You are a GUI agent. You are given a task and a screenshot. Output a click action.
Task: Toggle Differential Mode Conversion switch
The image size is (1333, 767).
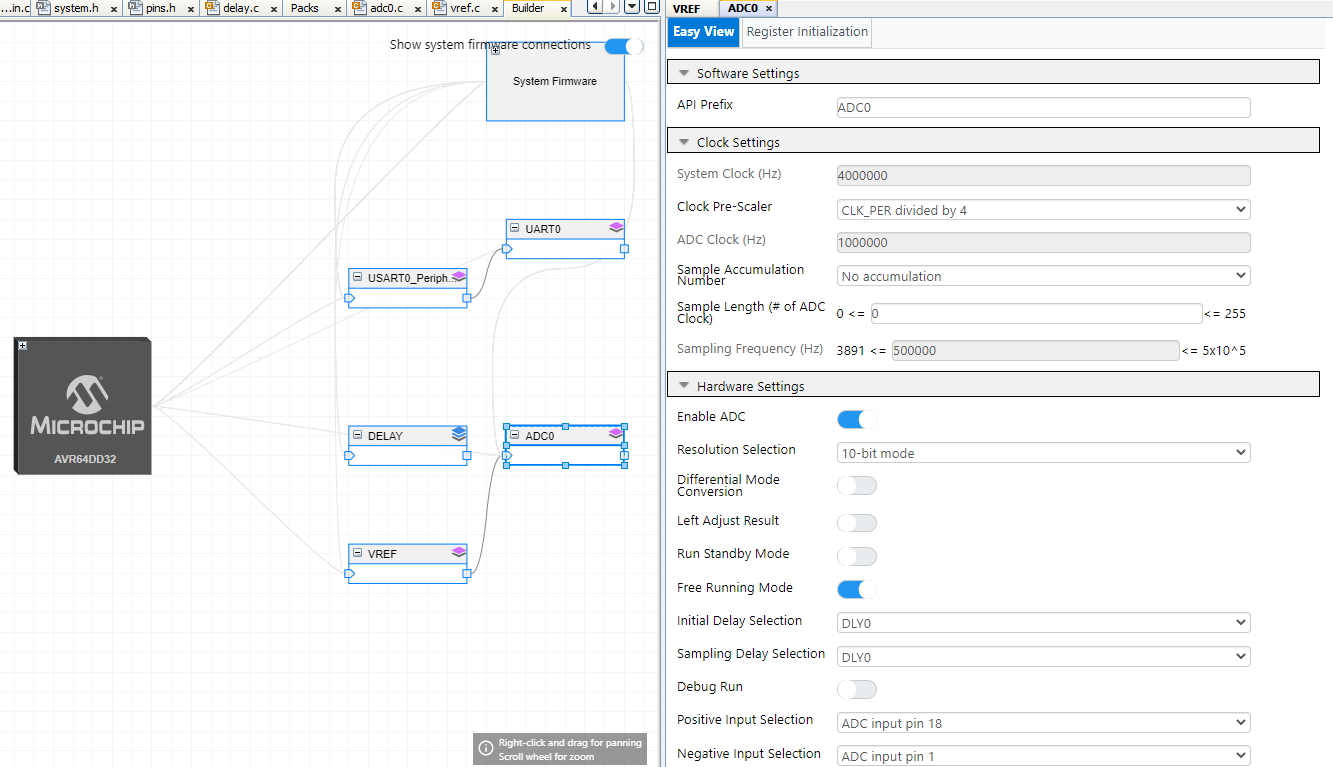(x=857, y=486)
